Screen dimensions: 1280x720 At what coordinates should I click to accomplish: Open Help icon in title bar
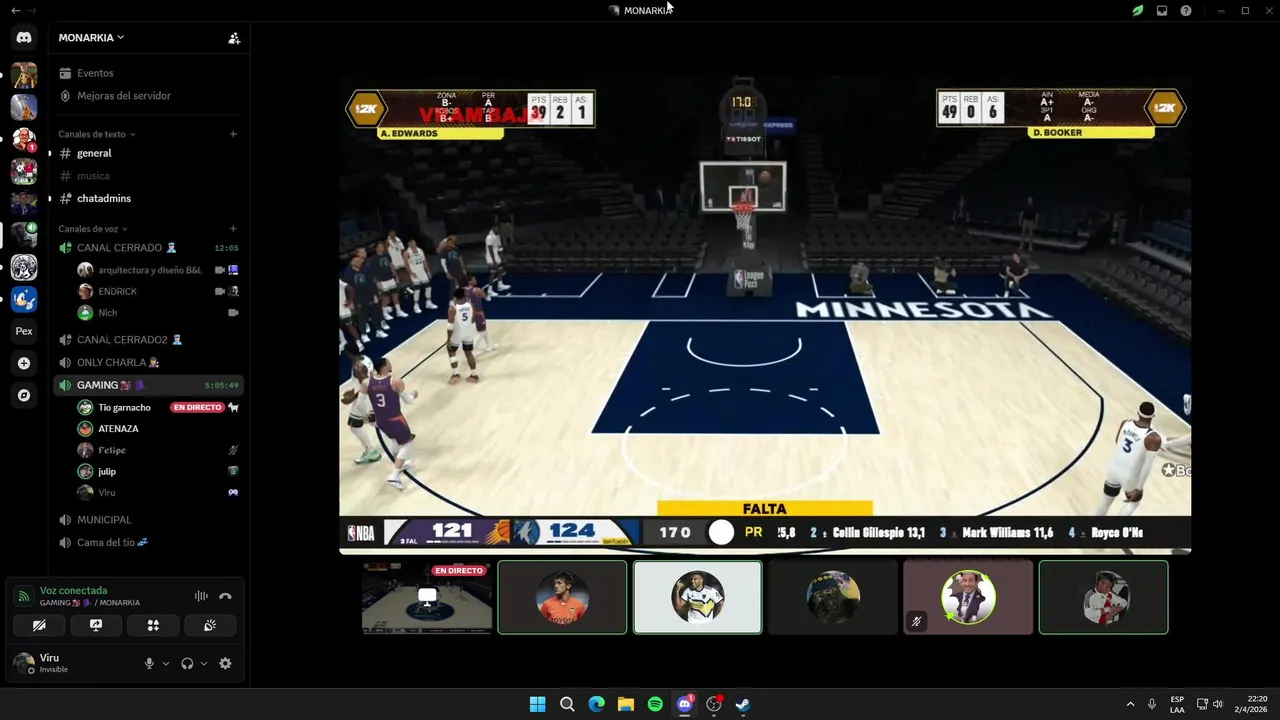click(1186, 10)
